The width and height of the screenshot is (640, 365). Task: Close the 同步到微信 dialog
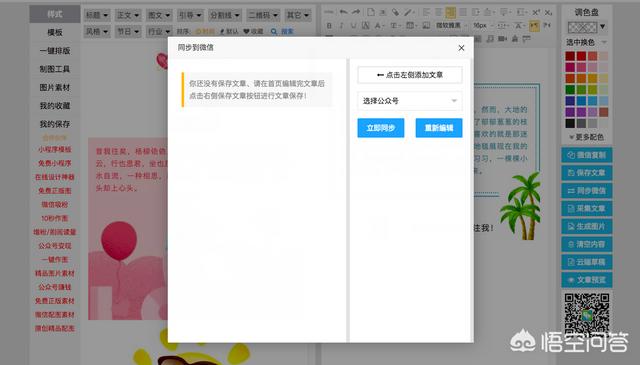tap(461, 48)
